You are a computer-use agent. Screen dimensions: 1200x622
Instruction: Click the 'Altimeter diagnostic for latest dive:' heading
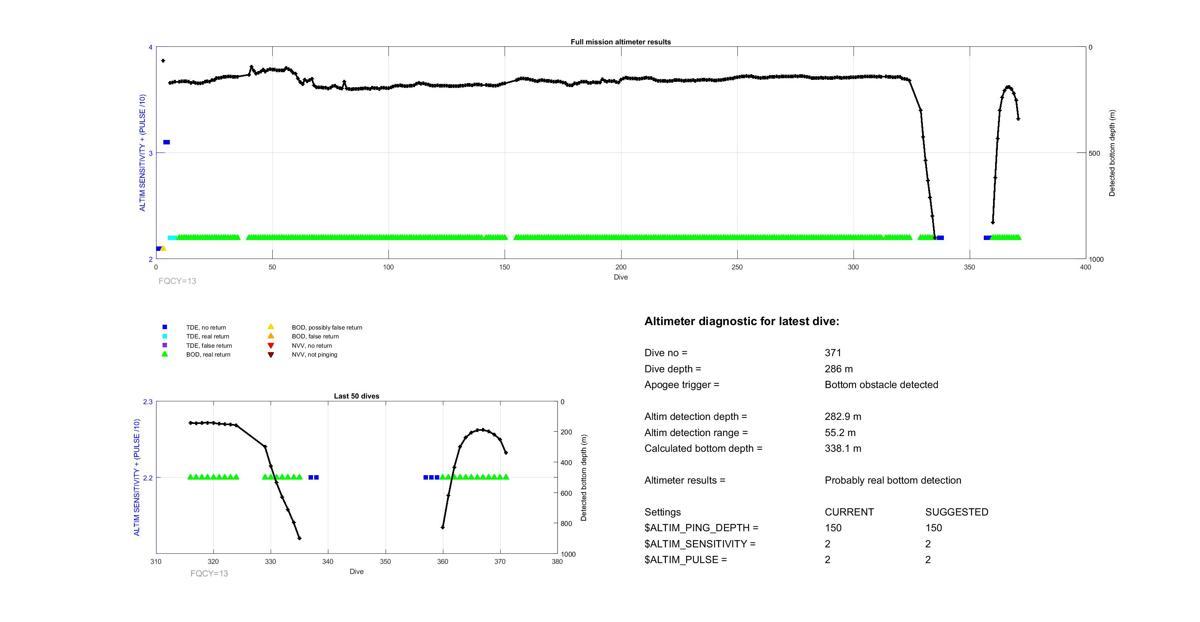click(742, 322)
